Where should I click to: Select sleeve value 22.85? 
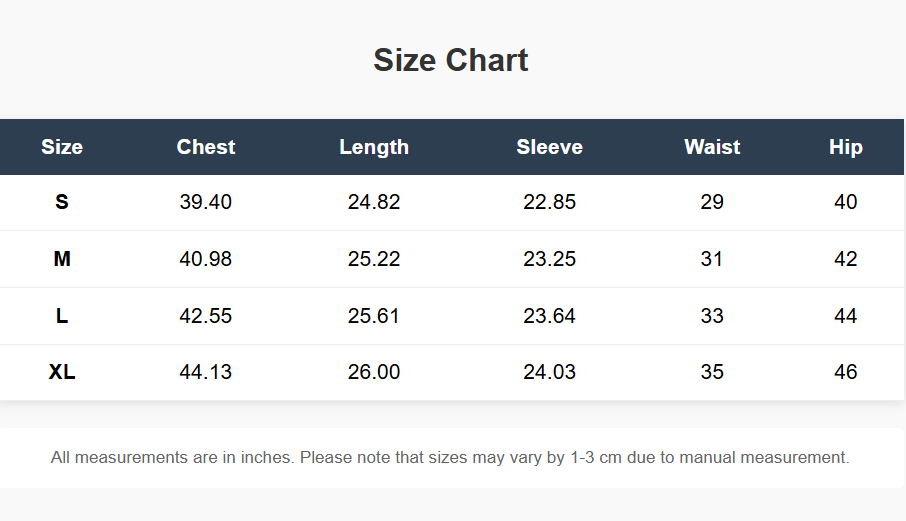click(549, 202)
